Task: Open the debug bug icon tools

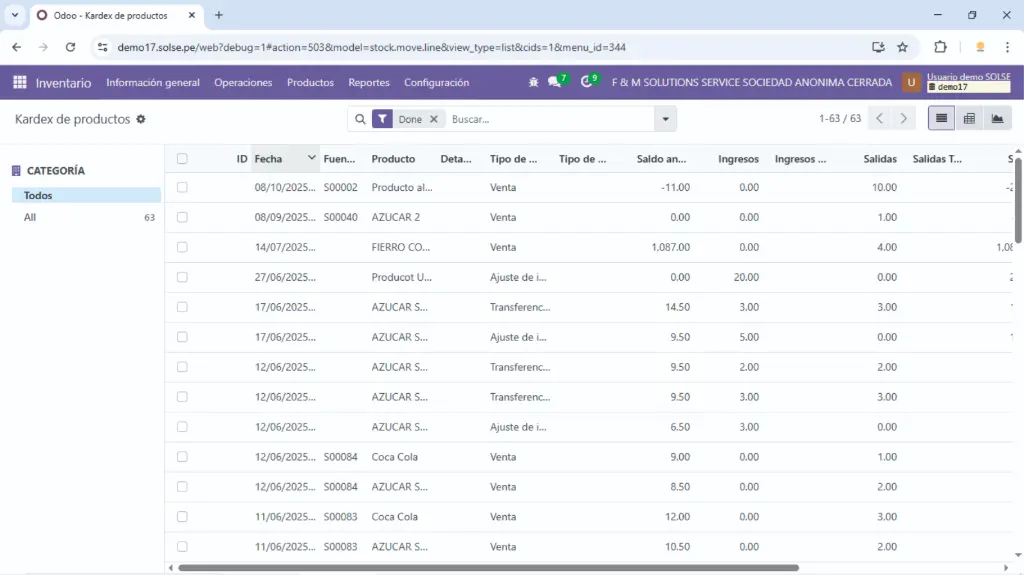Action: [533, 83]
